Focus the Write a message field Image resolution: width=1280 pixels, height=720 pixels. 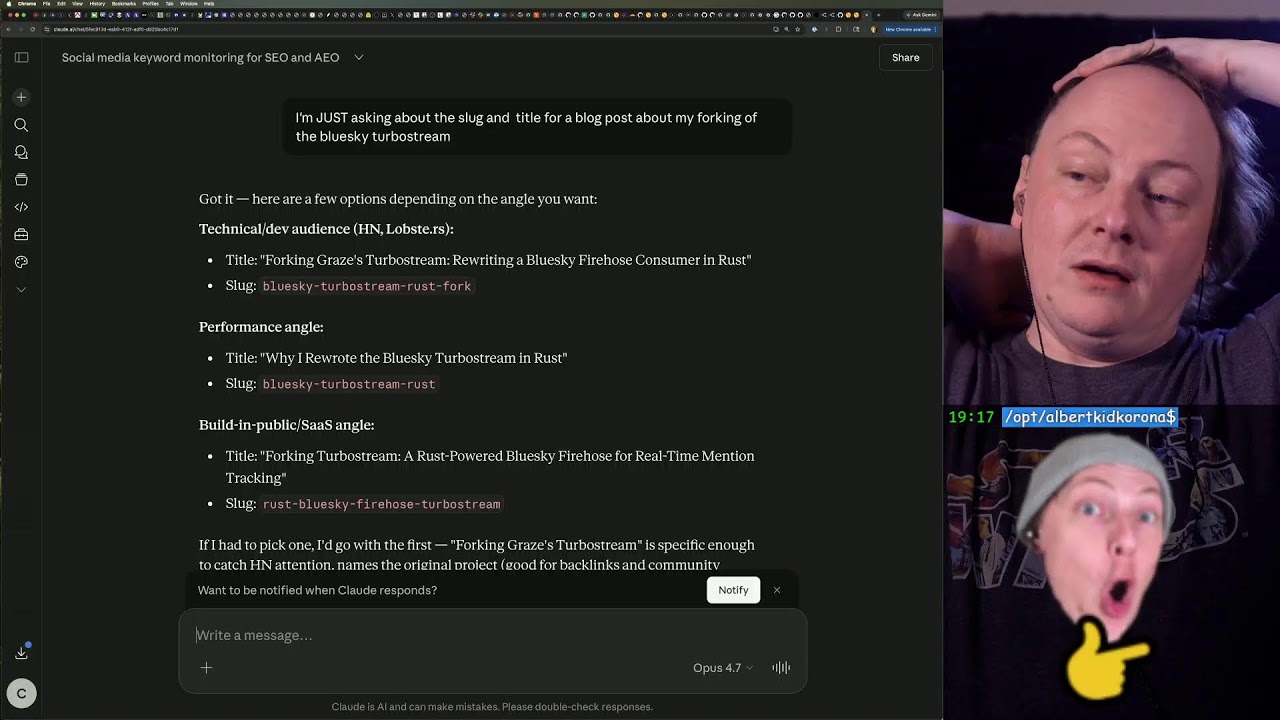point(492,635)
